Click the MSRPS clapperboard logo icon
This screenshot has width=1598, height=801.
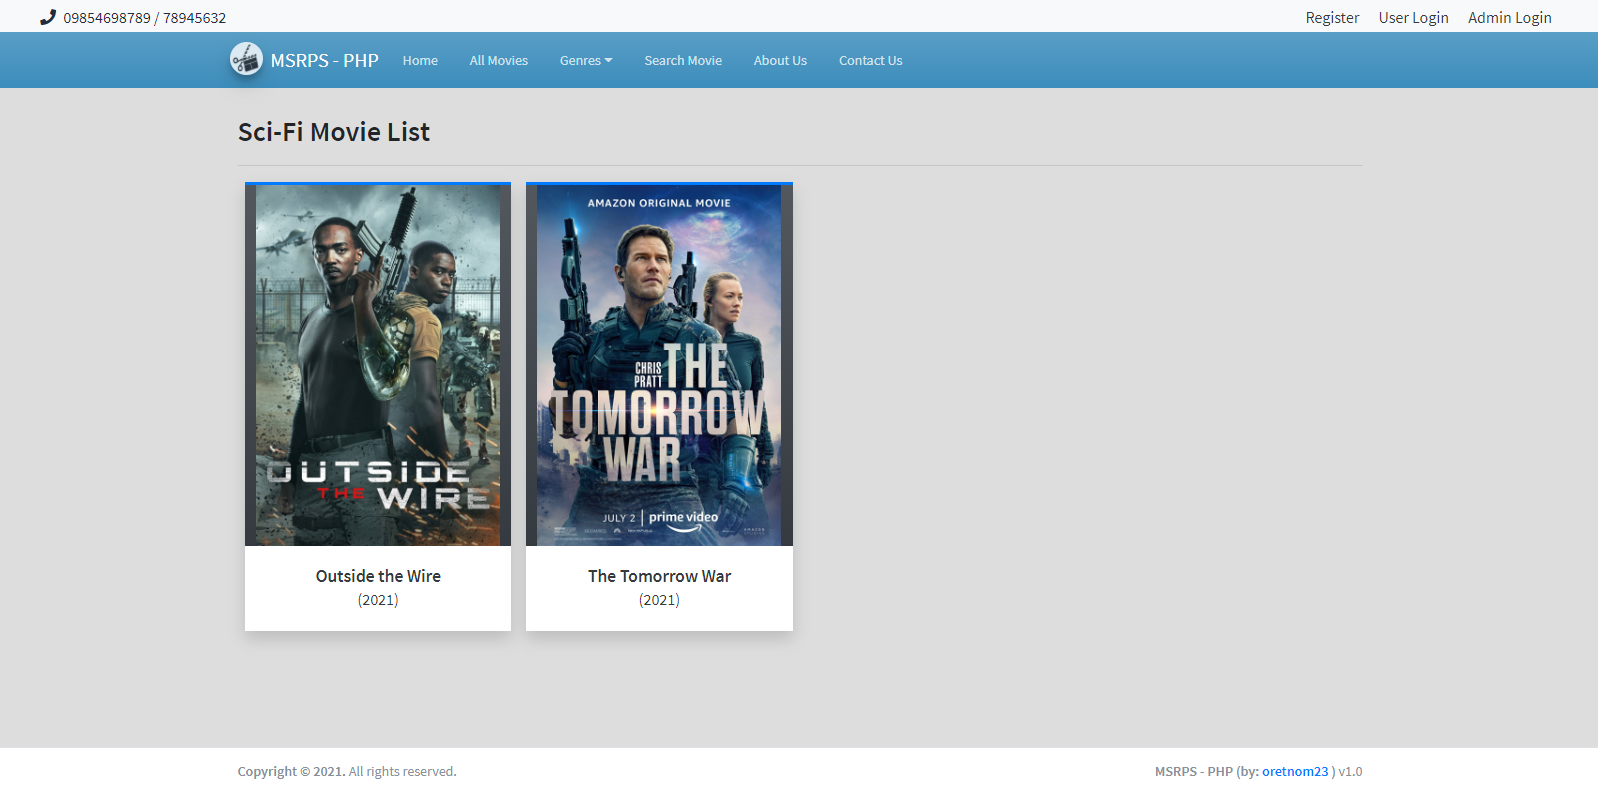[x=246, y=60]
